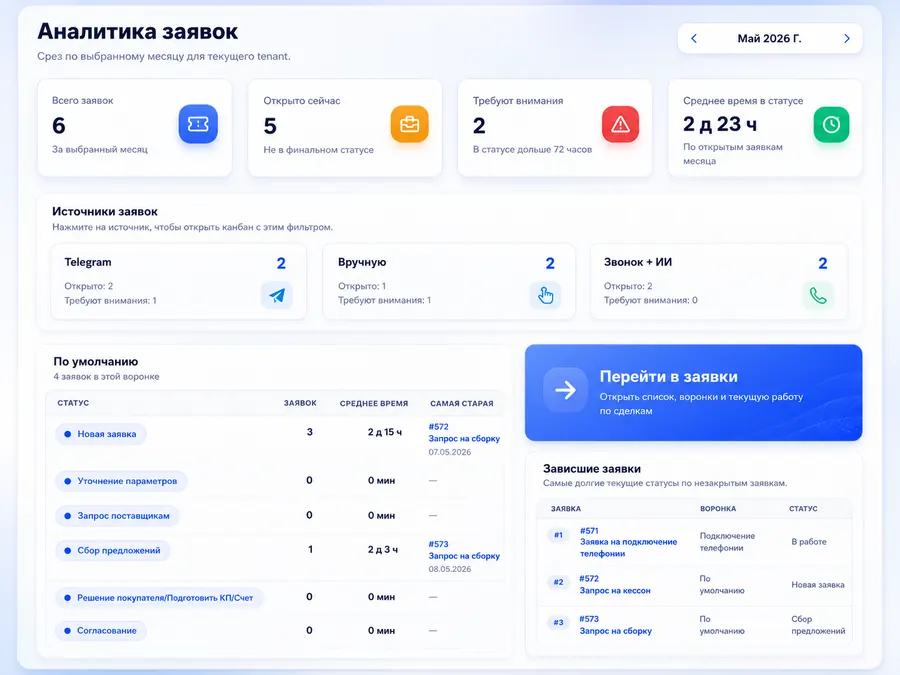The height and width of the screenshot is (675, 900).
Task: Click the САМАЯ СТАРАЯ column header
Action: [461, 404]
